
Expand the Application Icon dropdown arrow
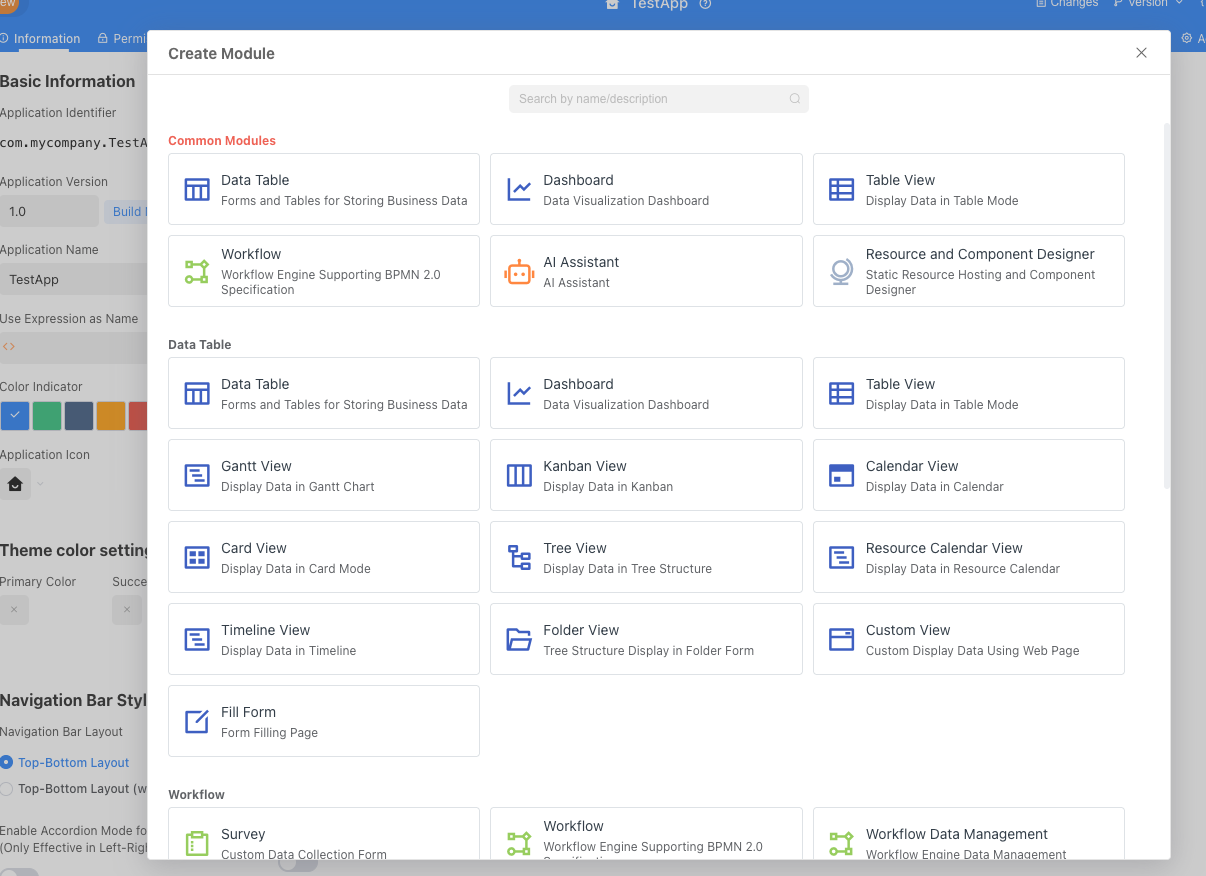pos(40,485)
